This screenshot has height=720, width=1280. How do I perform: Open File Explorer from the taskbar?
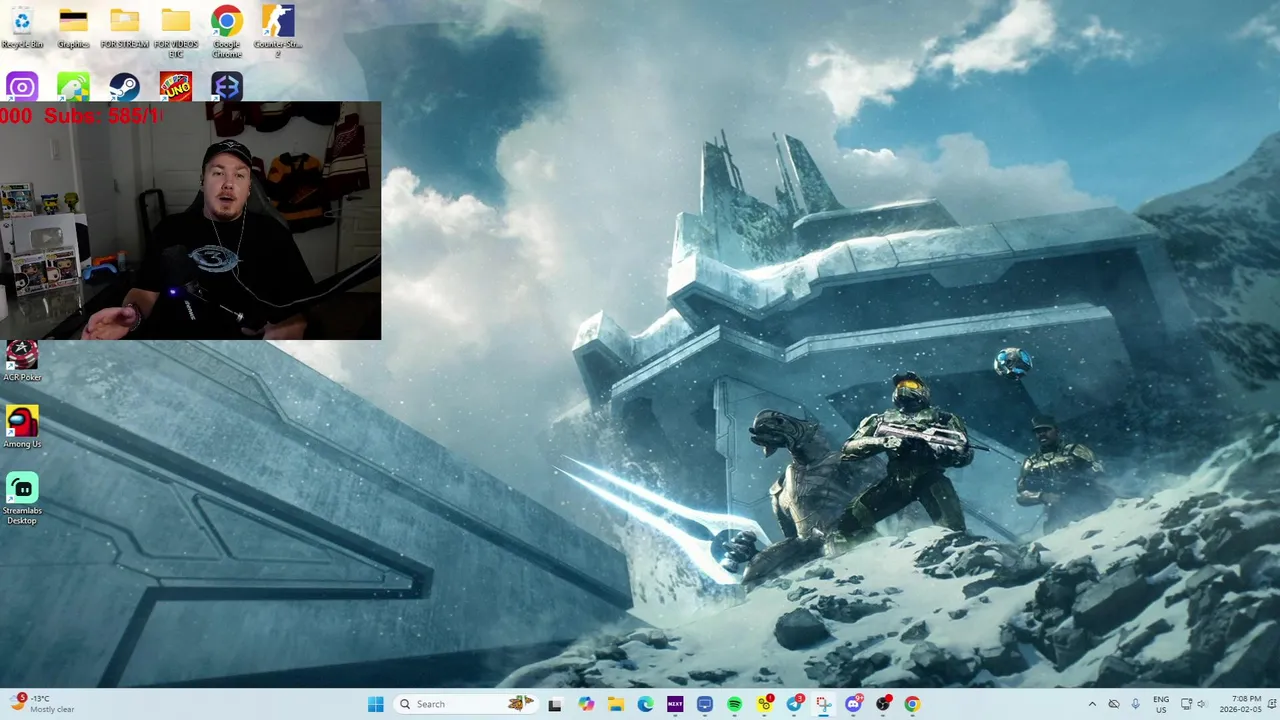[616, 704]
